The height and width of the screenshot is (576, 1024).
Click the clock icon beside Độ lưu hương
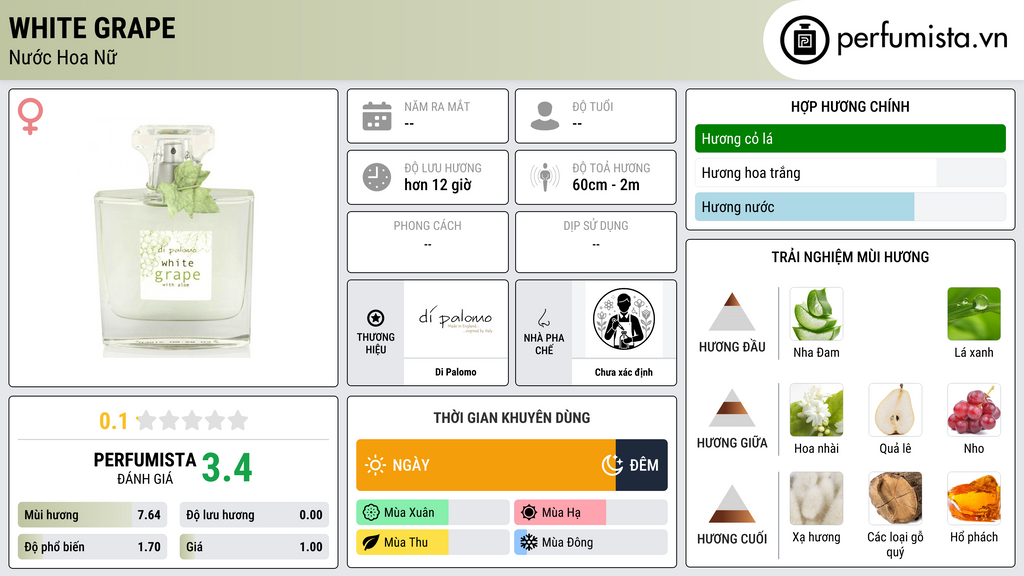pyautogui.click(x=377, y=177)
